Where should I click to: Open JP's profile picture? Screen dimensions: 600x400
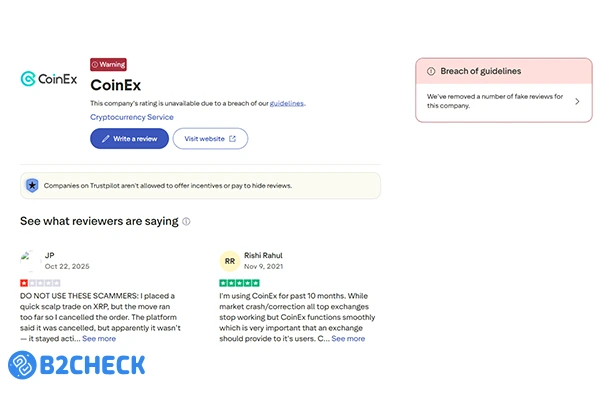click(30, 261)
